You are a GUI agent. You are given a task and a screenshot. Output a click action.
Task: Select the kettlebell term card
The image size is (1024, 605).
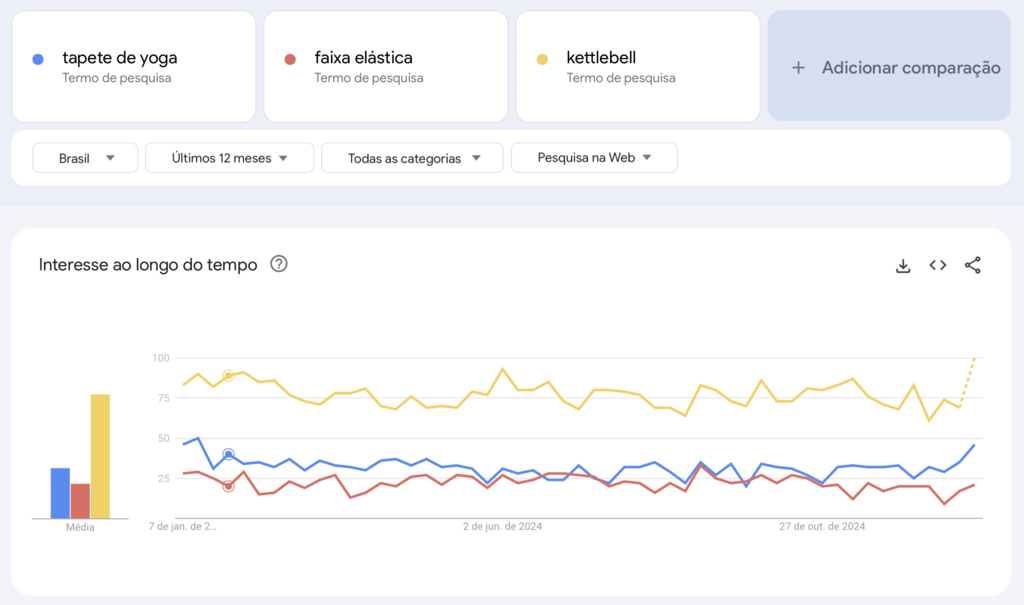(x=637, y=65)
